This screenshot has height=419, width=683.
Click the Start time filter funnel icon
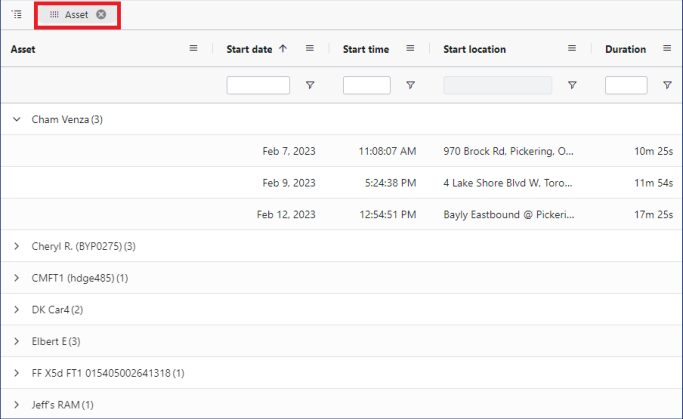(410, 86)
